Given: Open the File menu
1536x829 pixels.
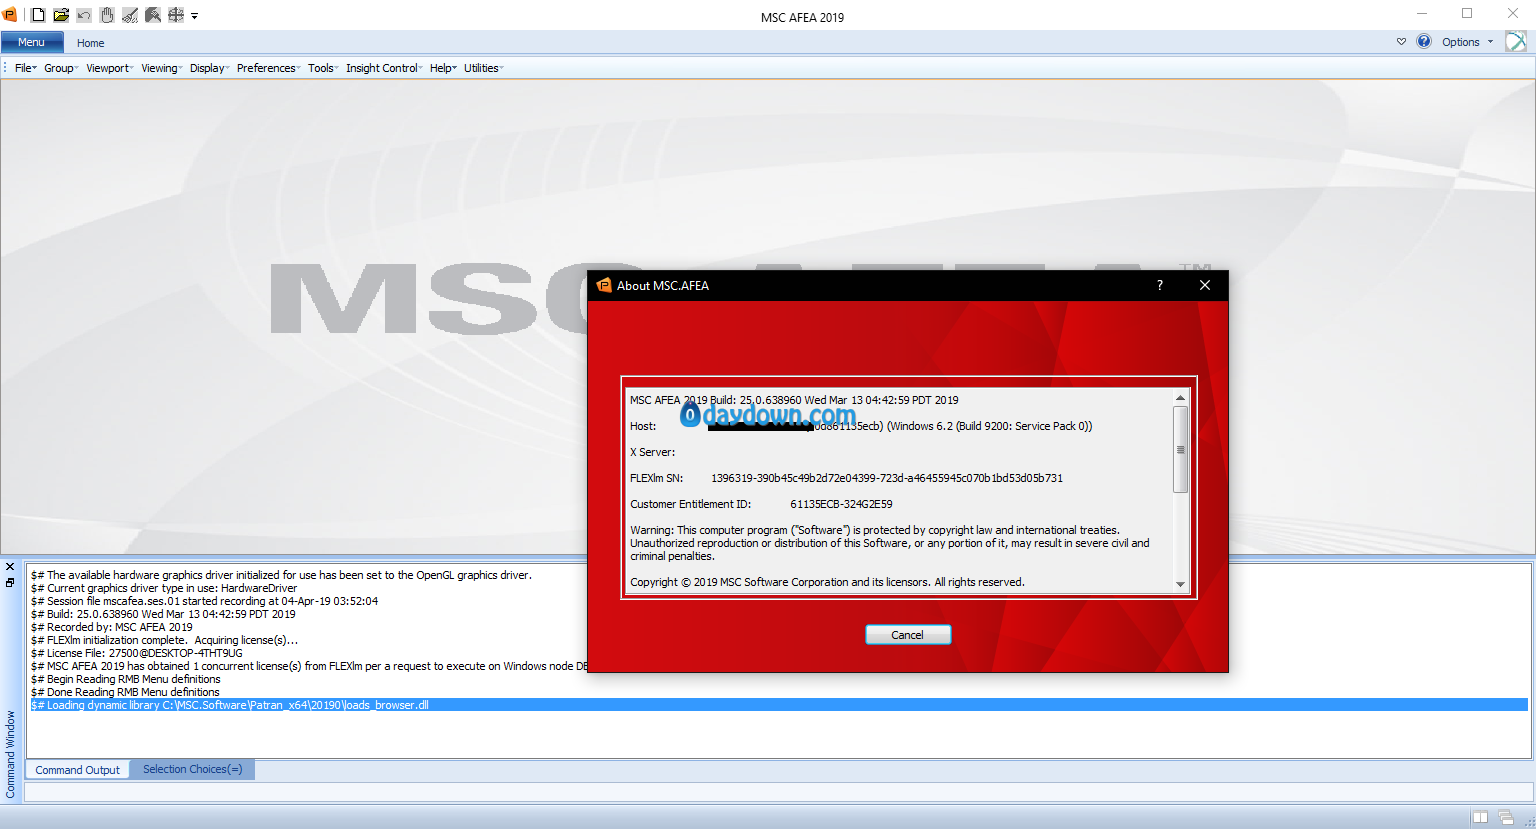Looking at the screenshot, I should [x=25, y=68].
